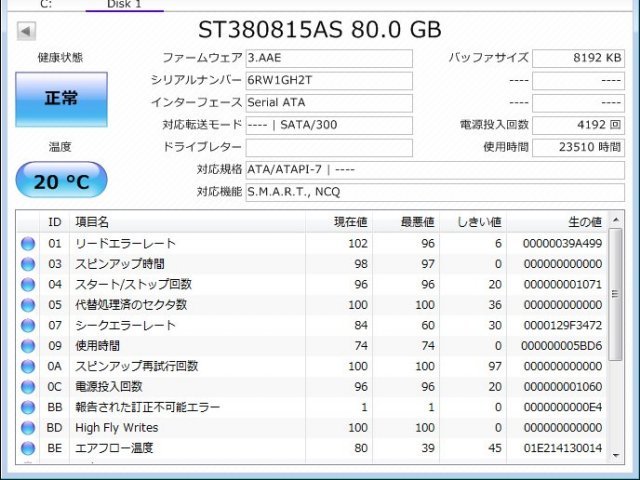640x480 pixels.
Task: Click the 項目名 column header
Action: pyautogui.click(x=188, y=222)
